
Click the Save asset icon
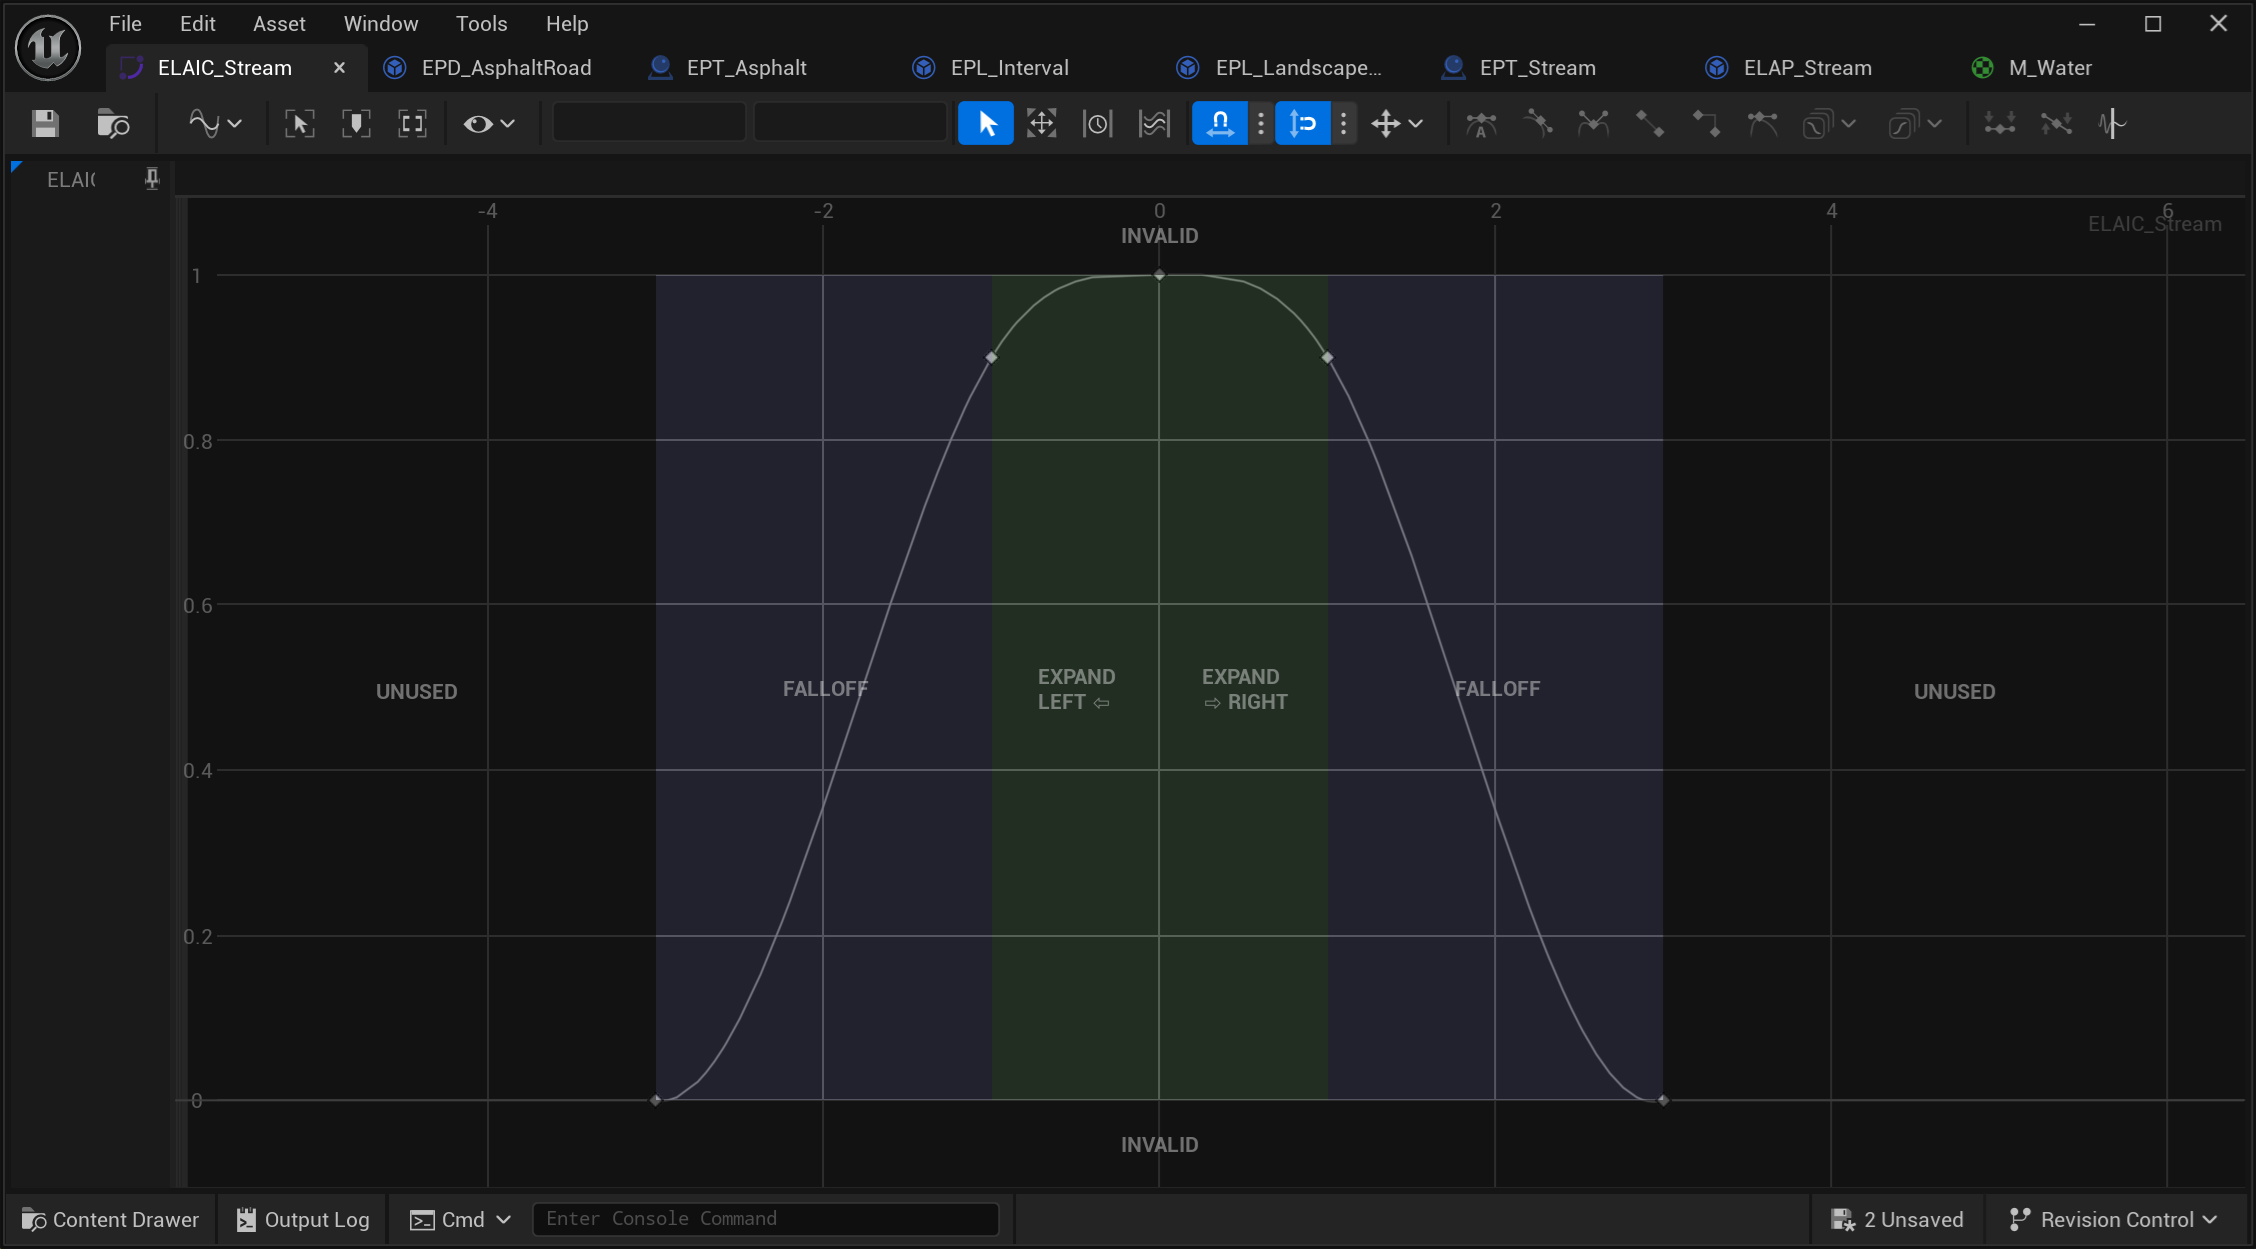tap(45, 124)
